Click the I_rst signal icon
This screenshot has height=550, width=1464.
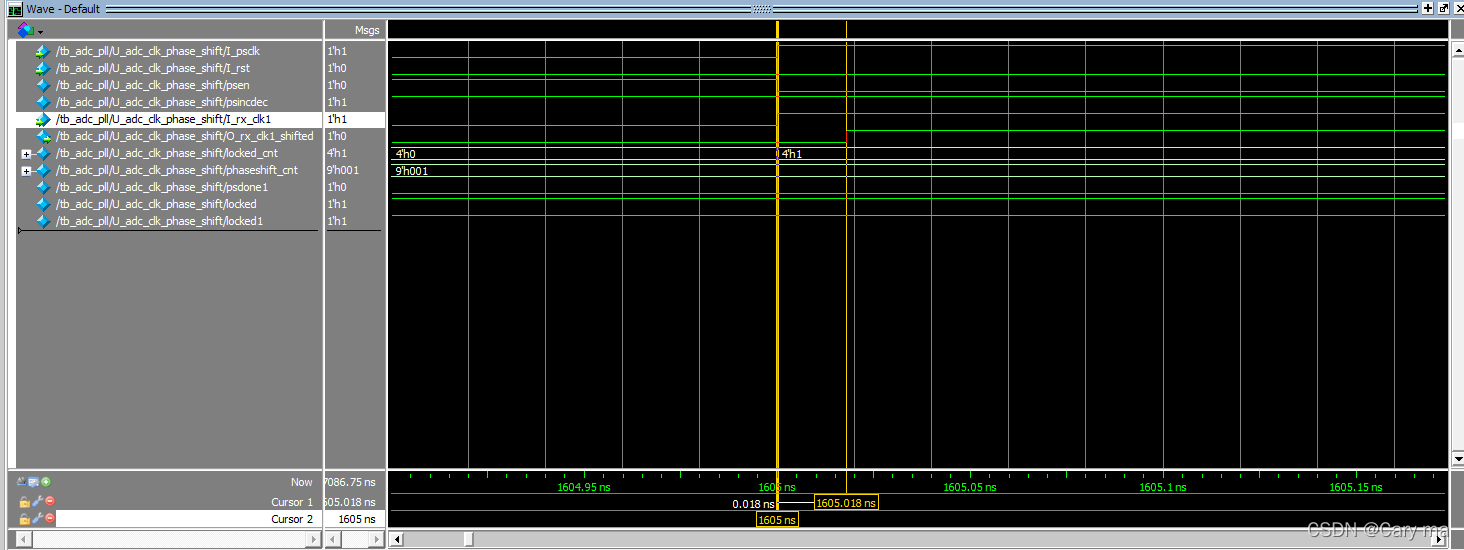coord(42,68)
